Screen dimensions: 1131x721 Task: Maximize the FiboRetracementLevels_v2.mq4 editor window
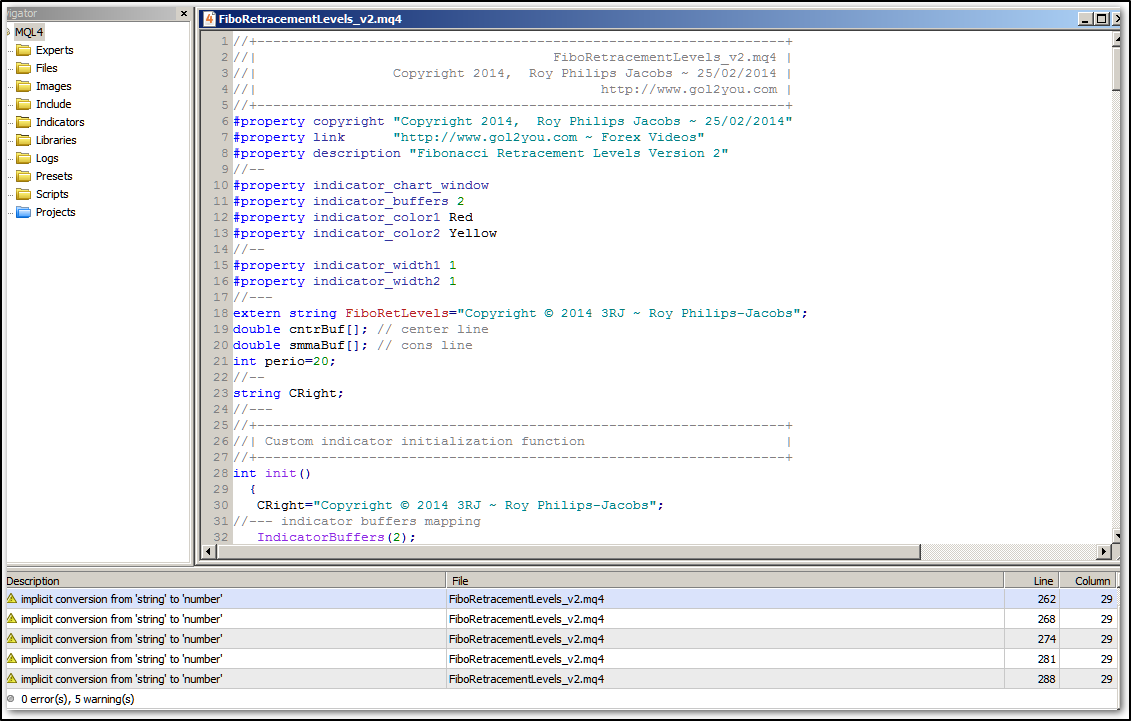(1101, 19)
